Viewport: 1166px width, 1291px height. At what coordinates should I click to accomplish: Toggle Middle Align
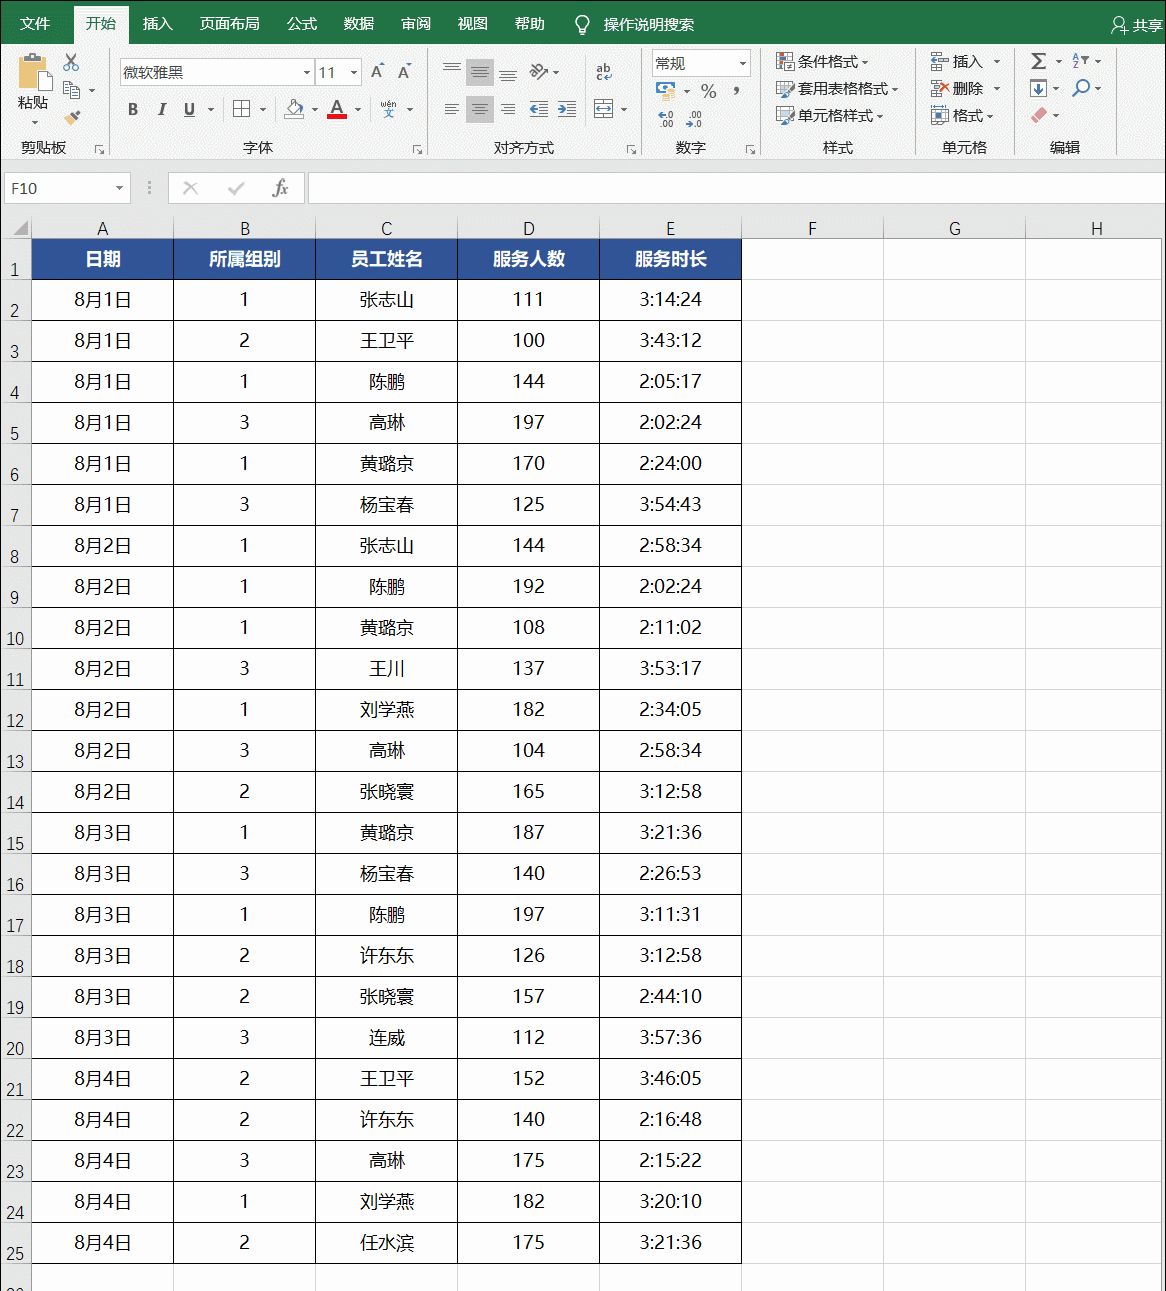[480, 72]
